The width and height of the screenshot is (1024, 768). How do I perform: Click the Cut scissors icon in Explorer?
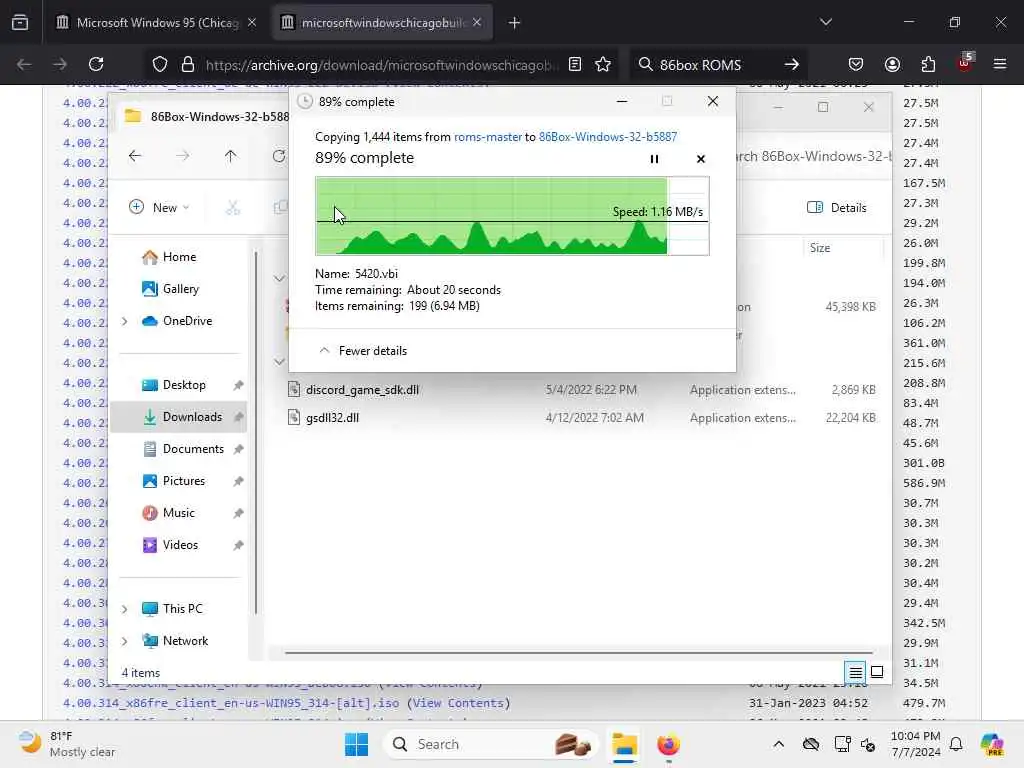tap(232, 208)
